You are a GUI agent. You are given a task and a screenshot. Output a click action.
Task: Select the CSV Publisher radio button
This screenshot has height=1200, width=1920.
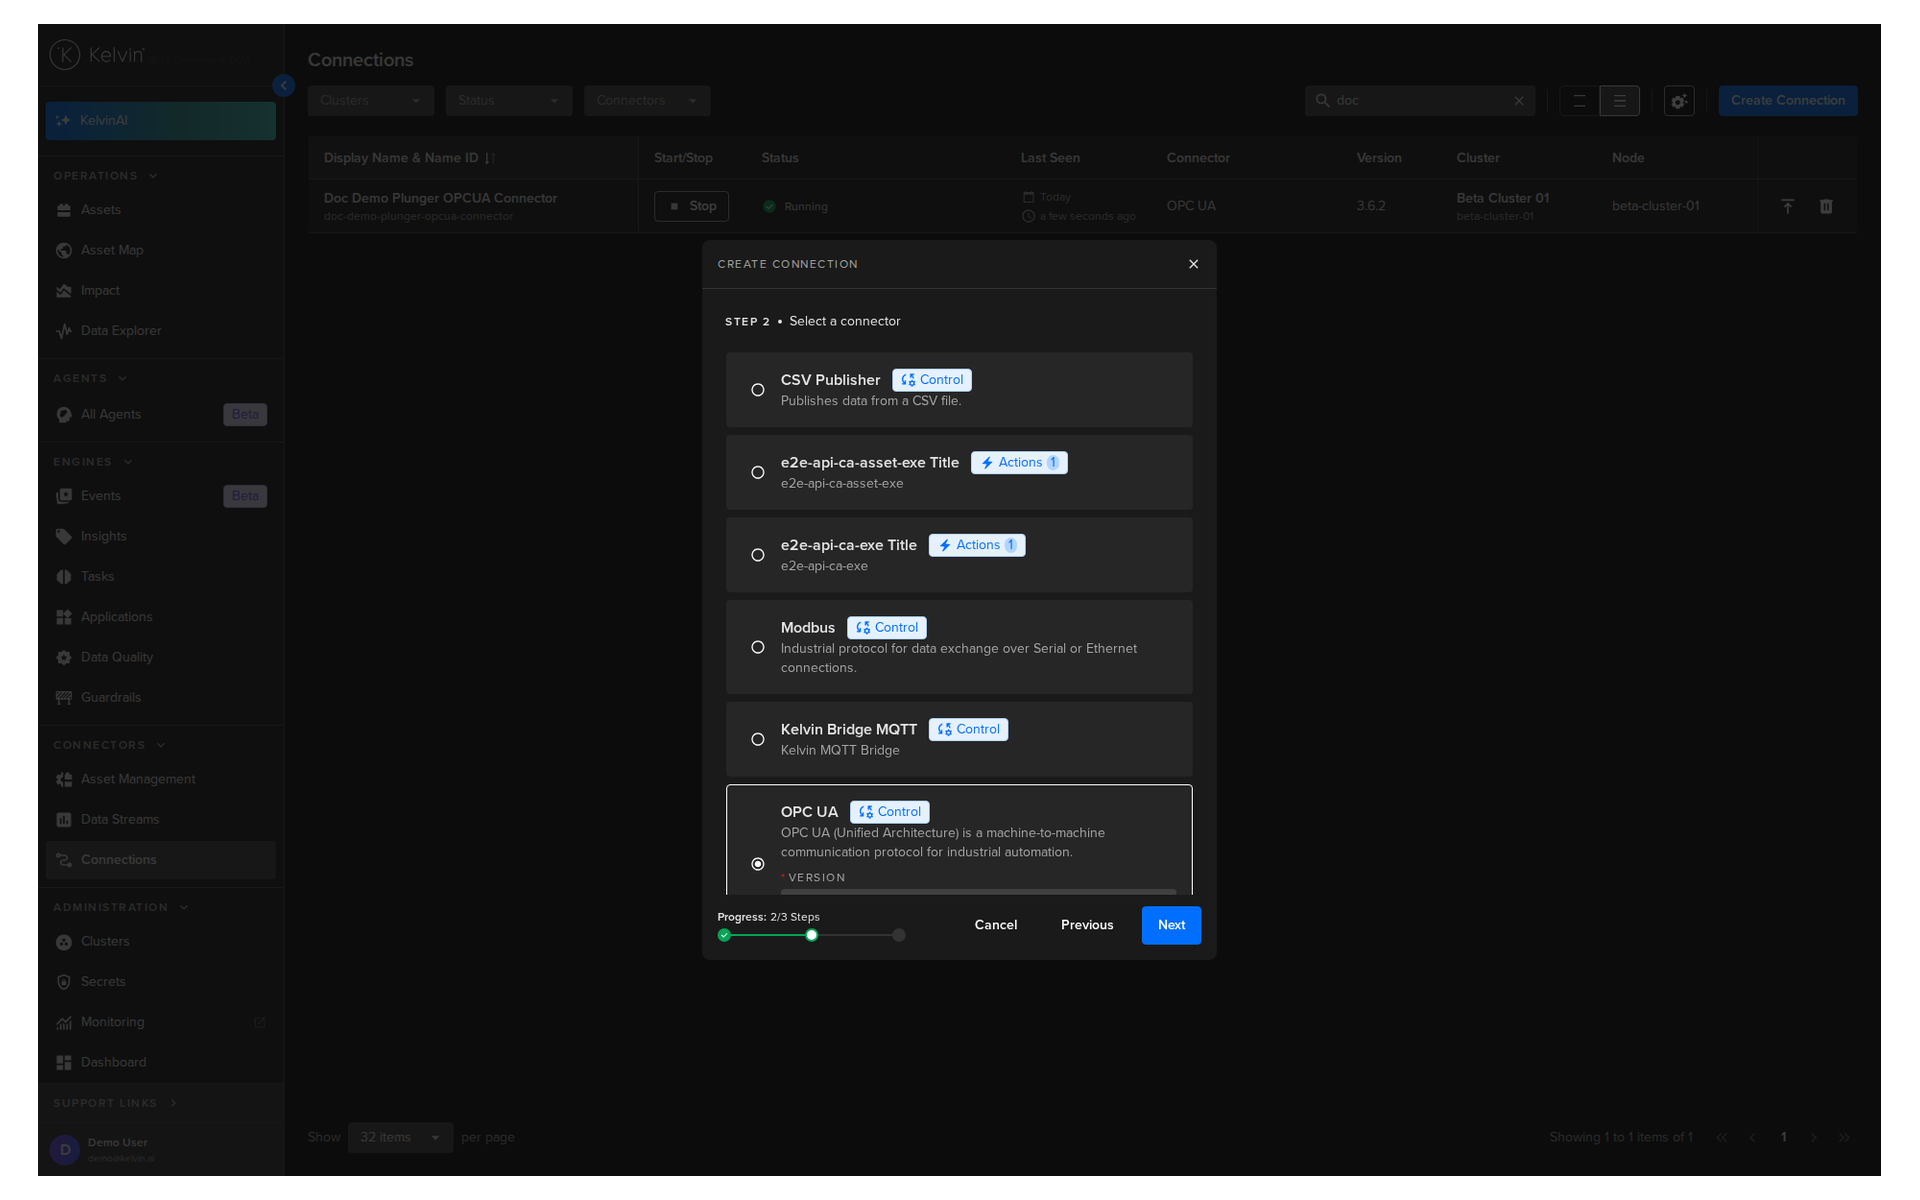758,390
